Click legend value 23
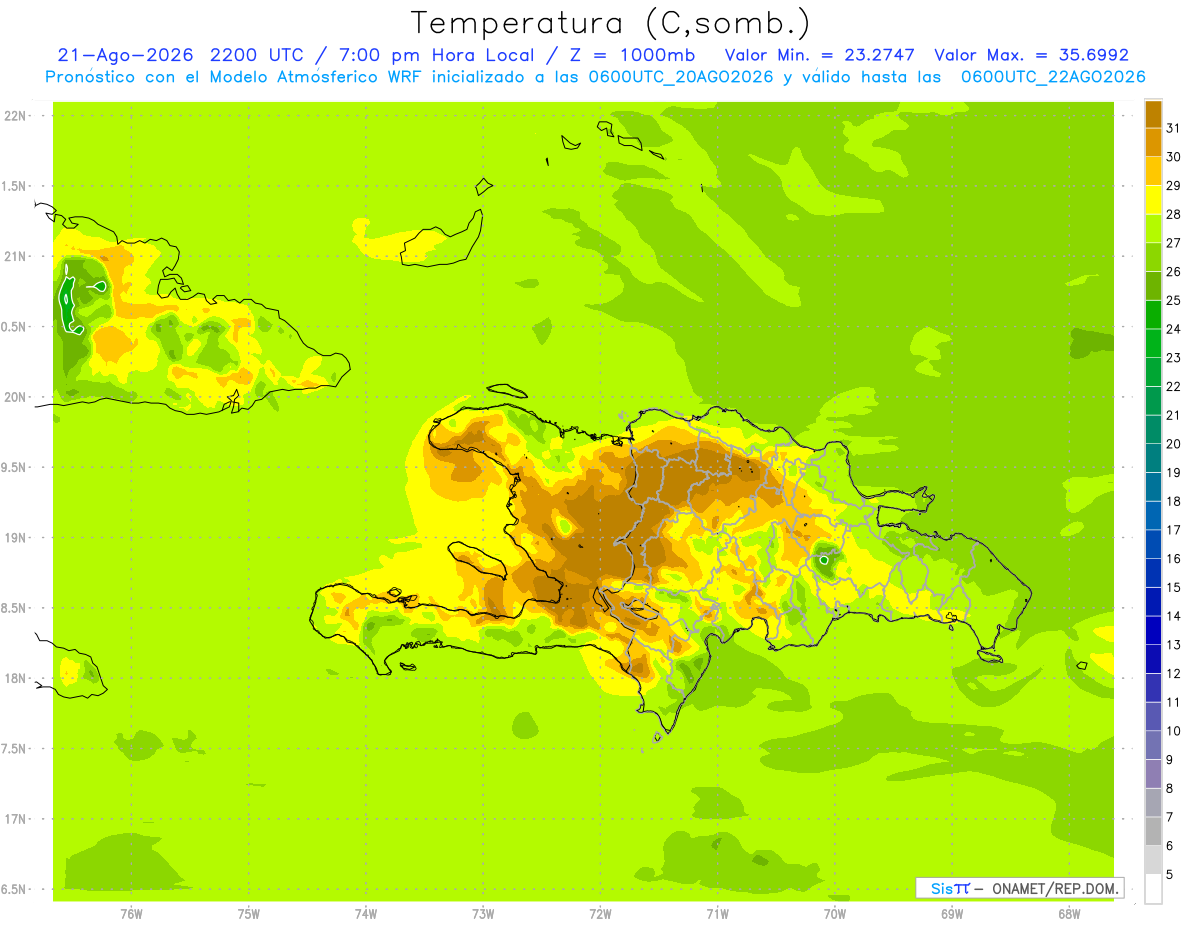The height and width of the screenshot is (927, 1200). pos(1174,358)
